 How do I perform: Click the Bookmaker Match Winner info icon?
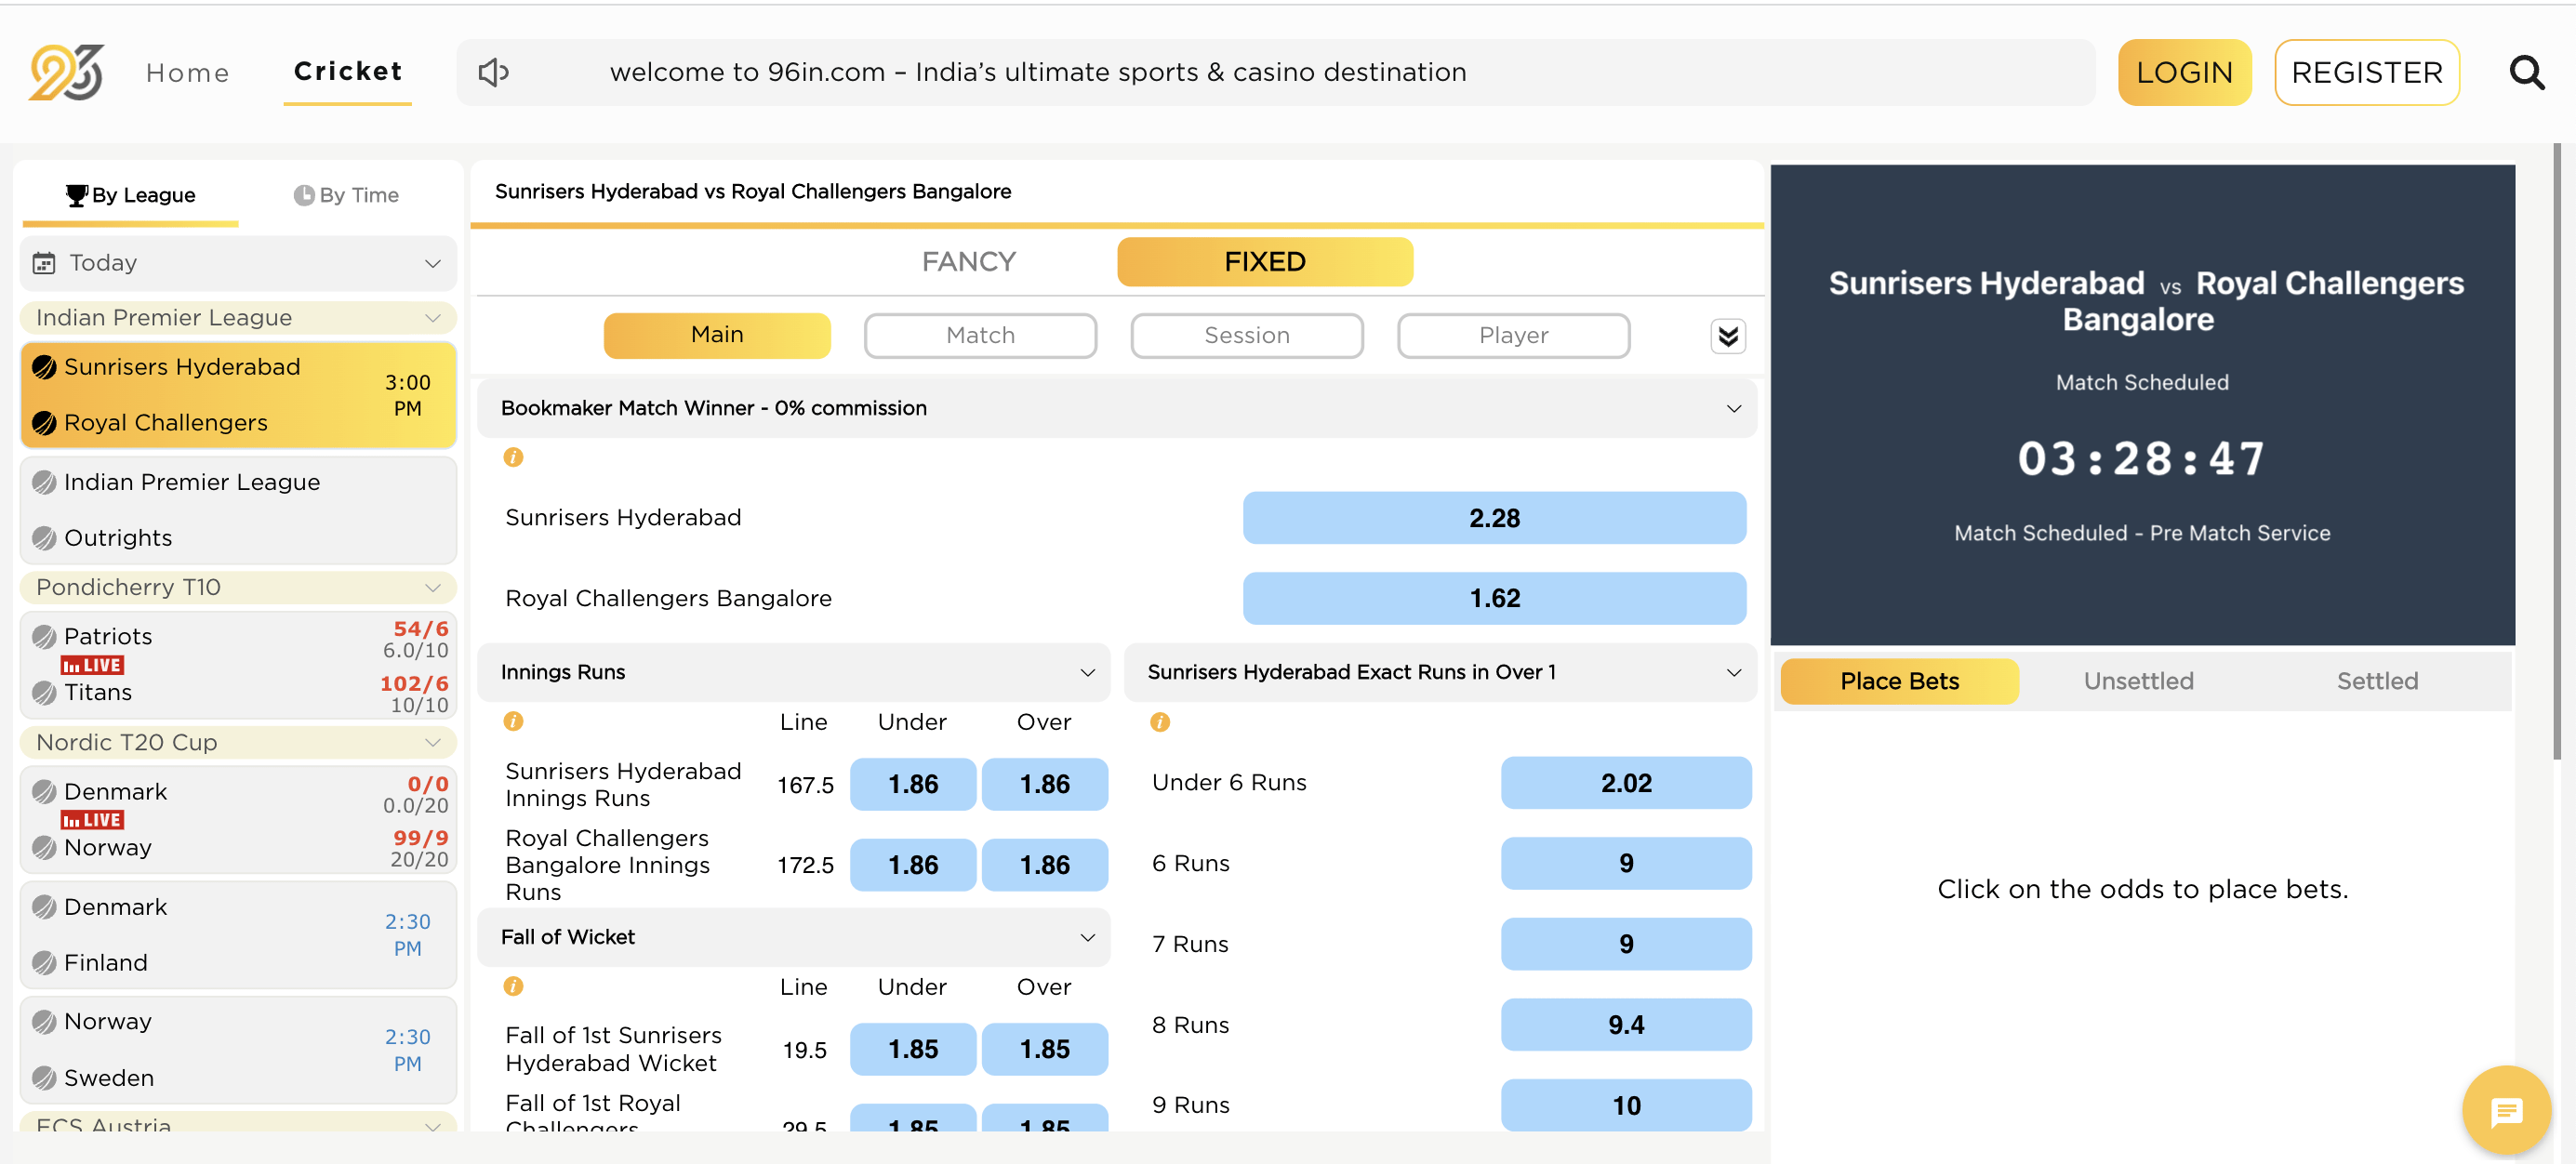click(513, 457)
